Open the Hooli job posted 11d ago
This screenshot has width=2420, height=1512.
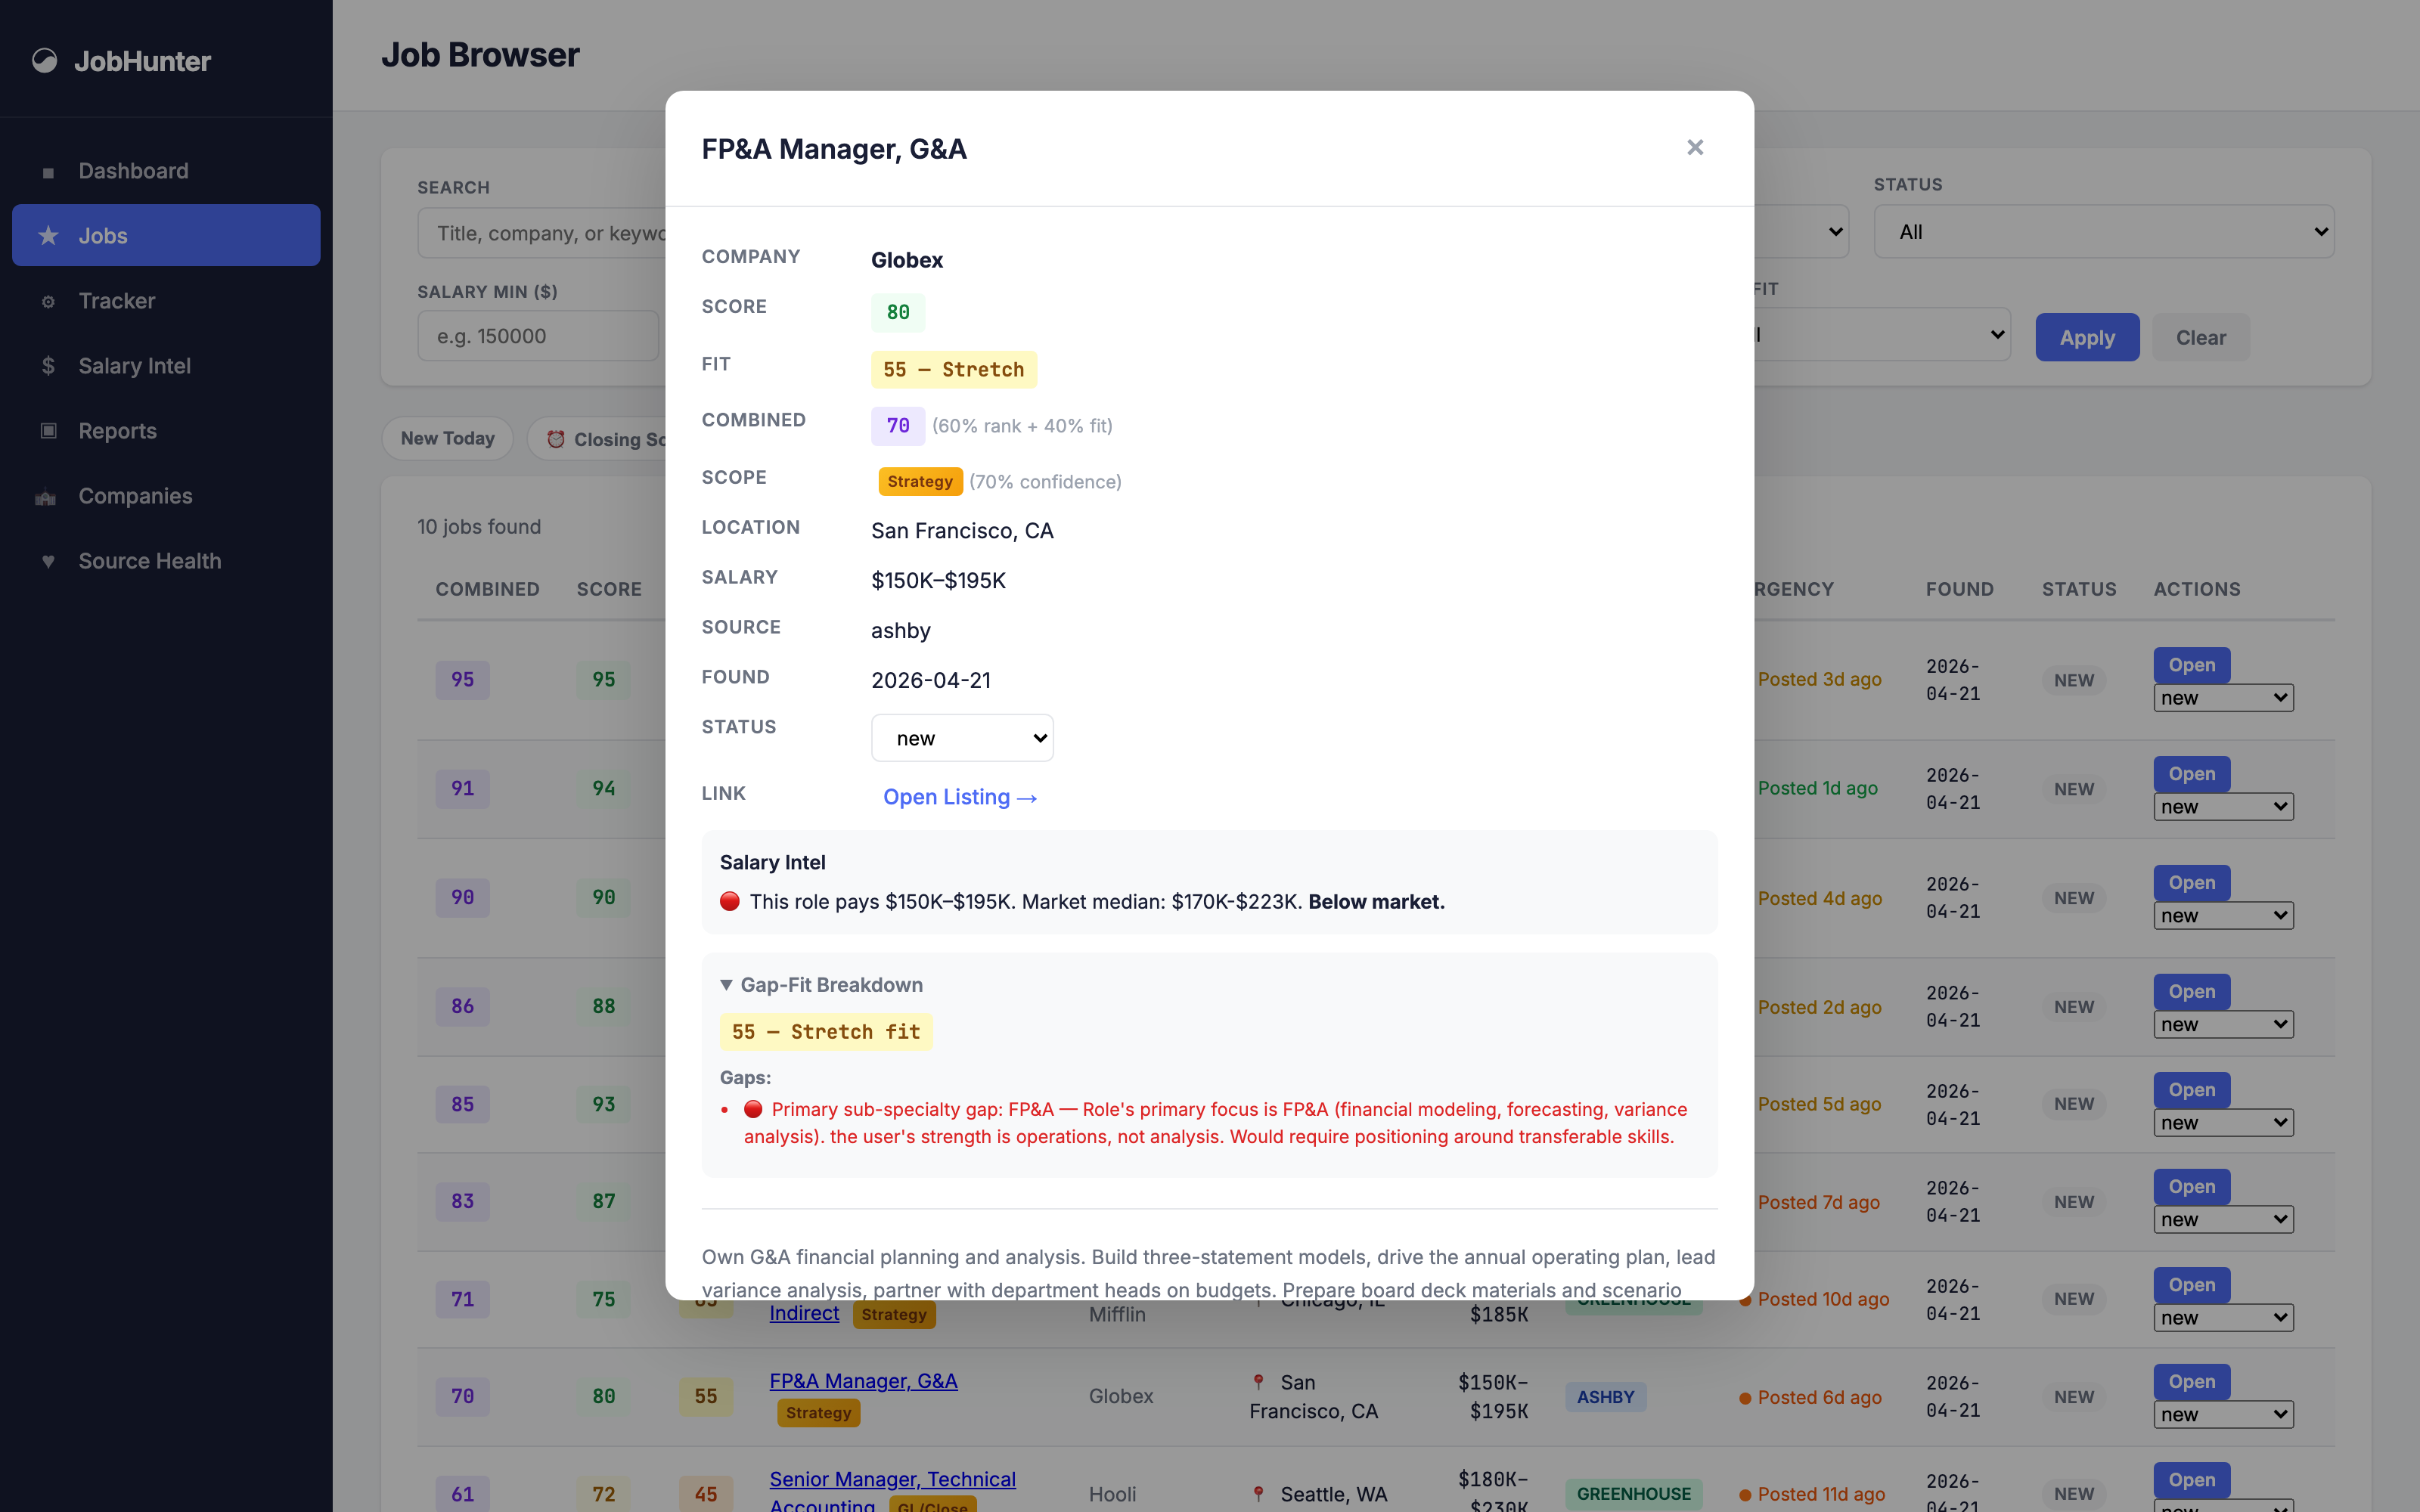[2191, 1480]
